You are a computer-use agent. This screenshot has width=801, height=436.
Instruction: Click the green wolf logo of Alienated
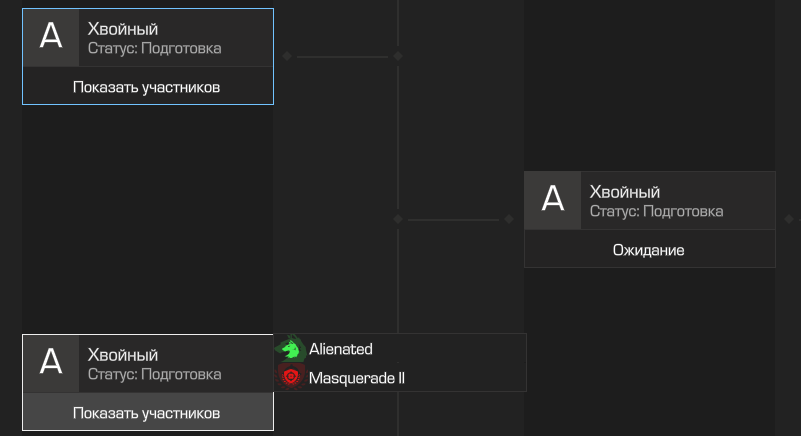click(x=291, y=349)
